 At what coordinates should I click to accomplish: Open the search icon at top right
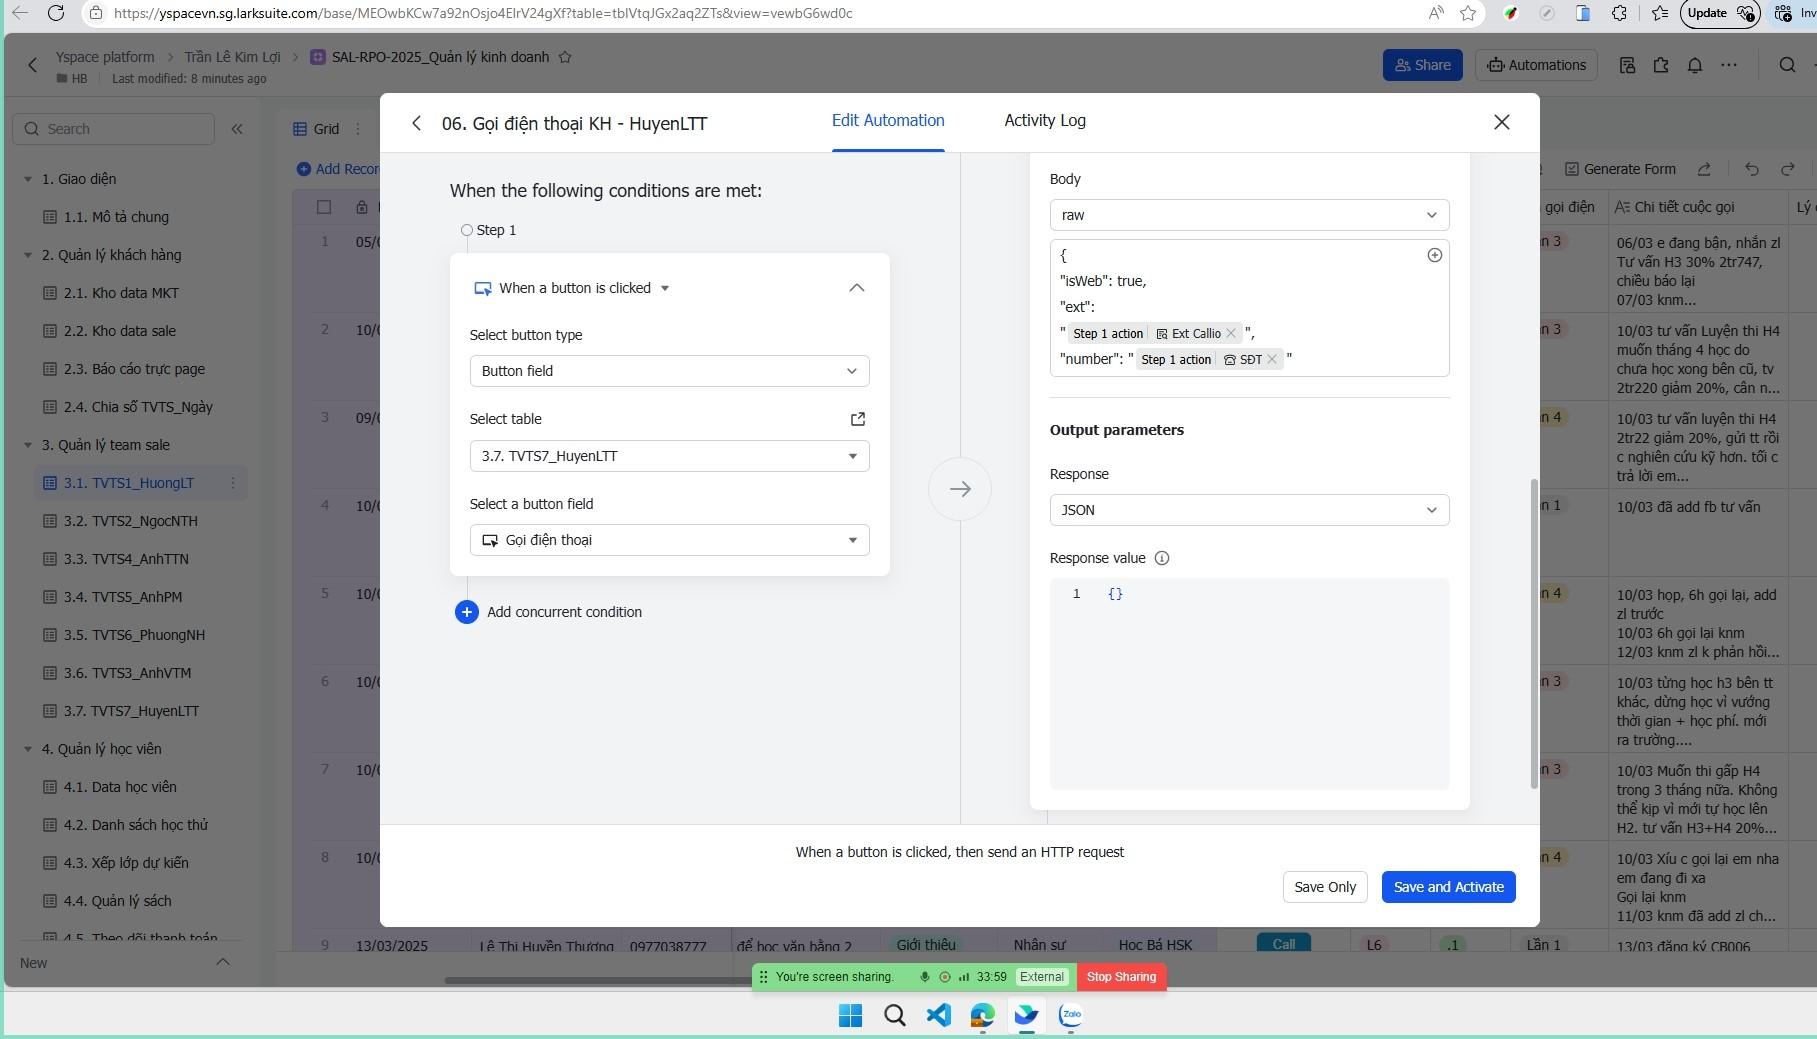tap(1787, 65)
